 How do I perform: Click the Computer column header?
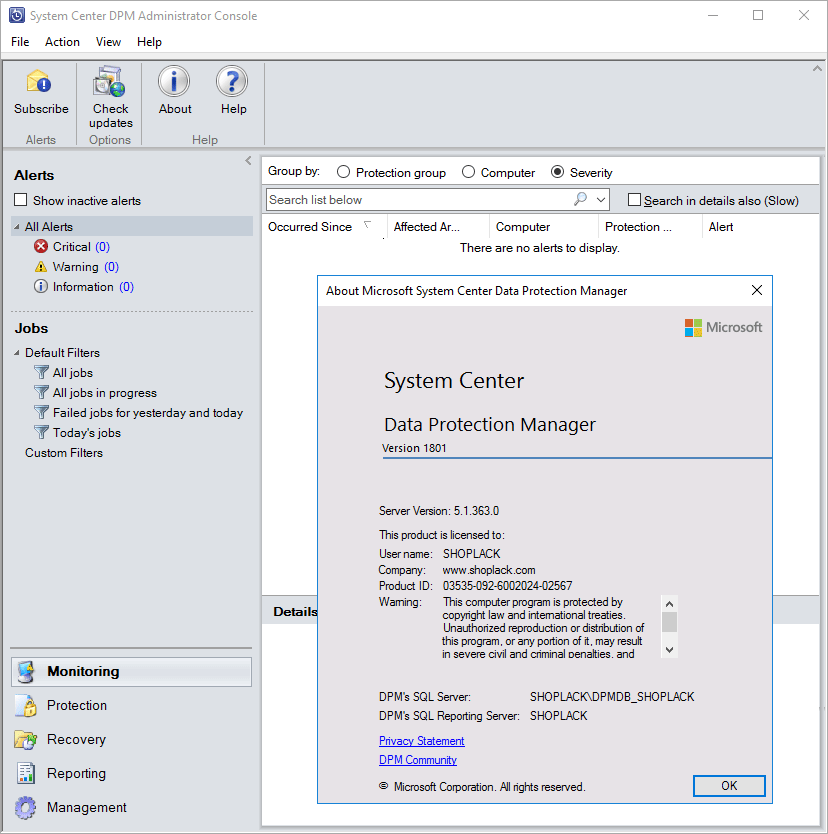[544, 227]
